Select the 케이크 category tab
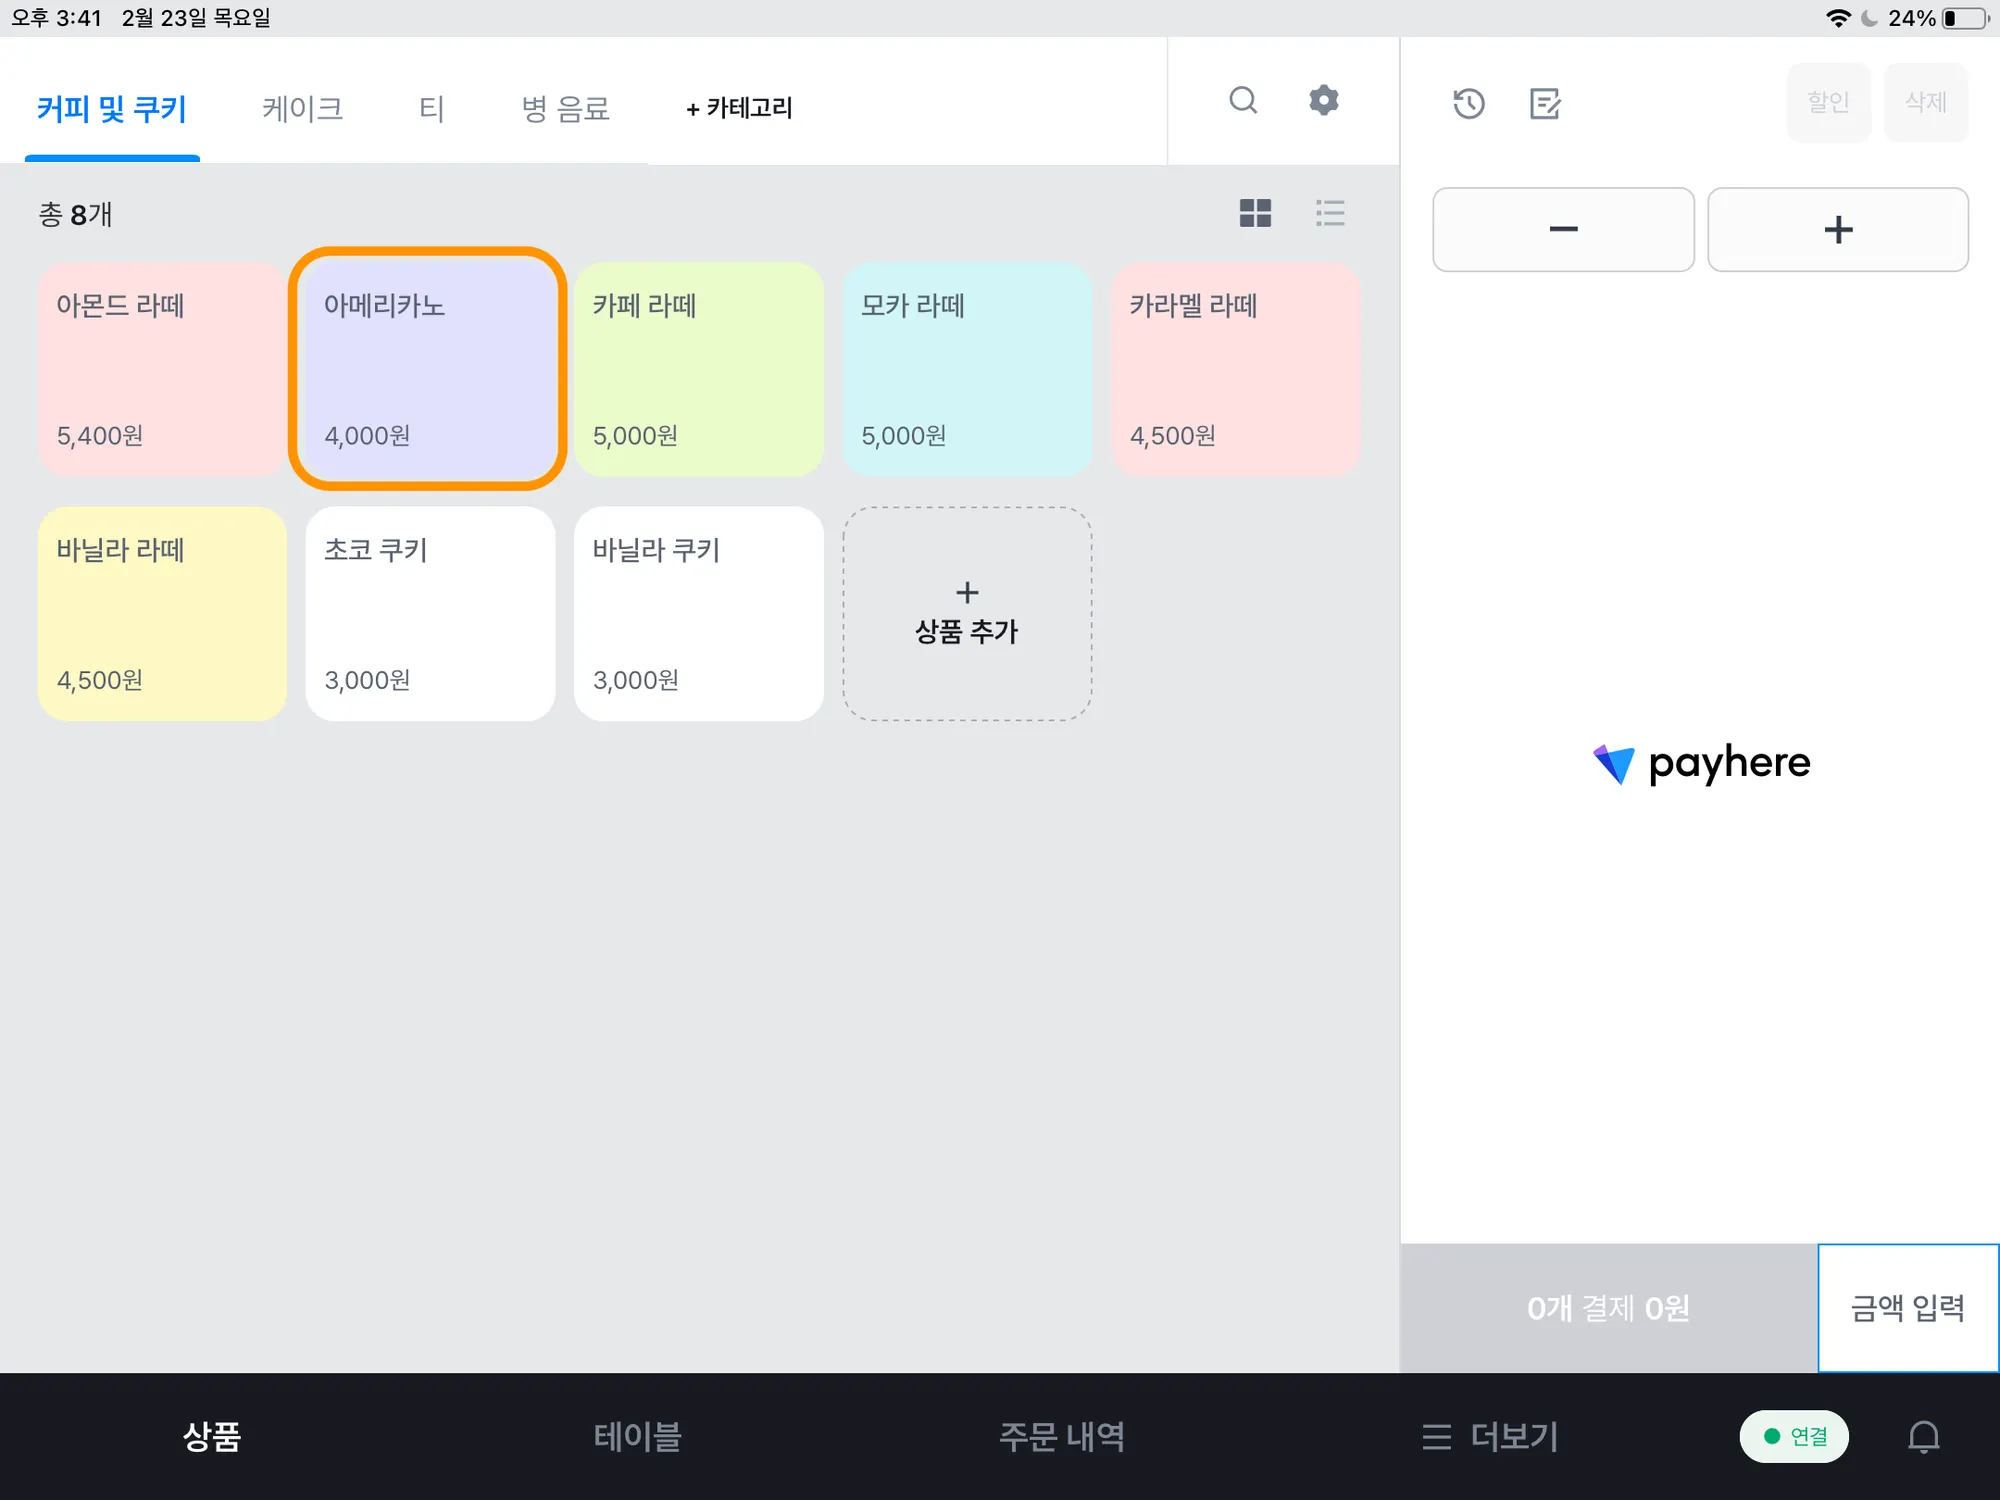 pyautogui.click(x=302, y=108)
